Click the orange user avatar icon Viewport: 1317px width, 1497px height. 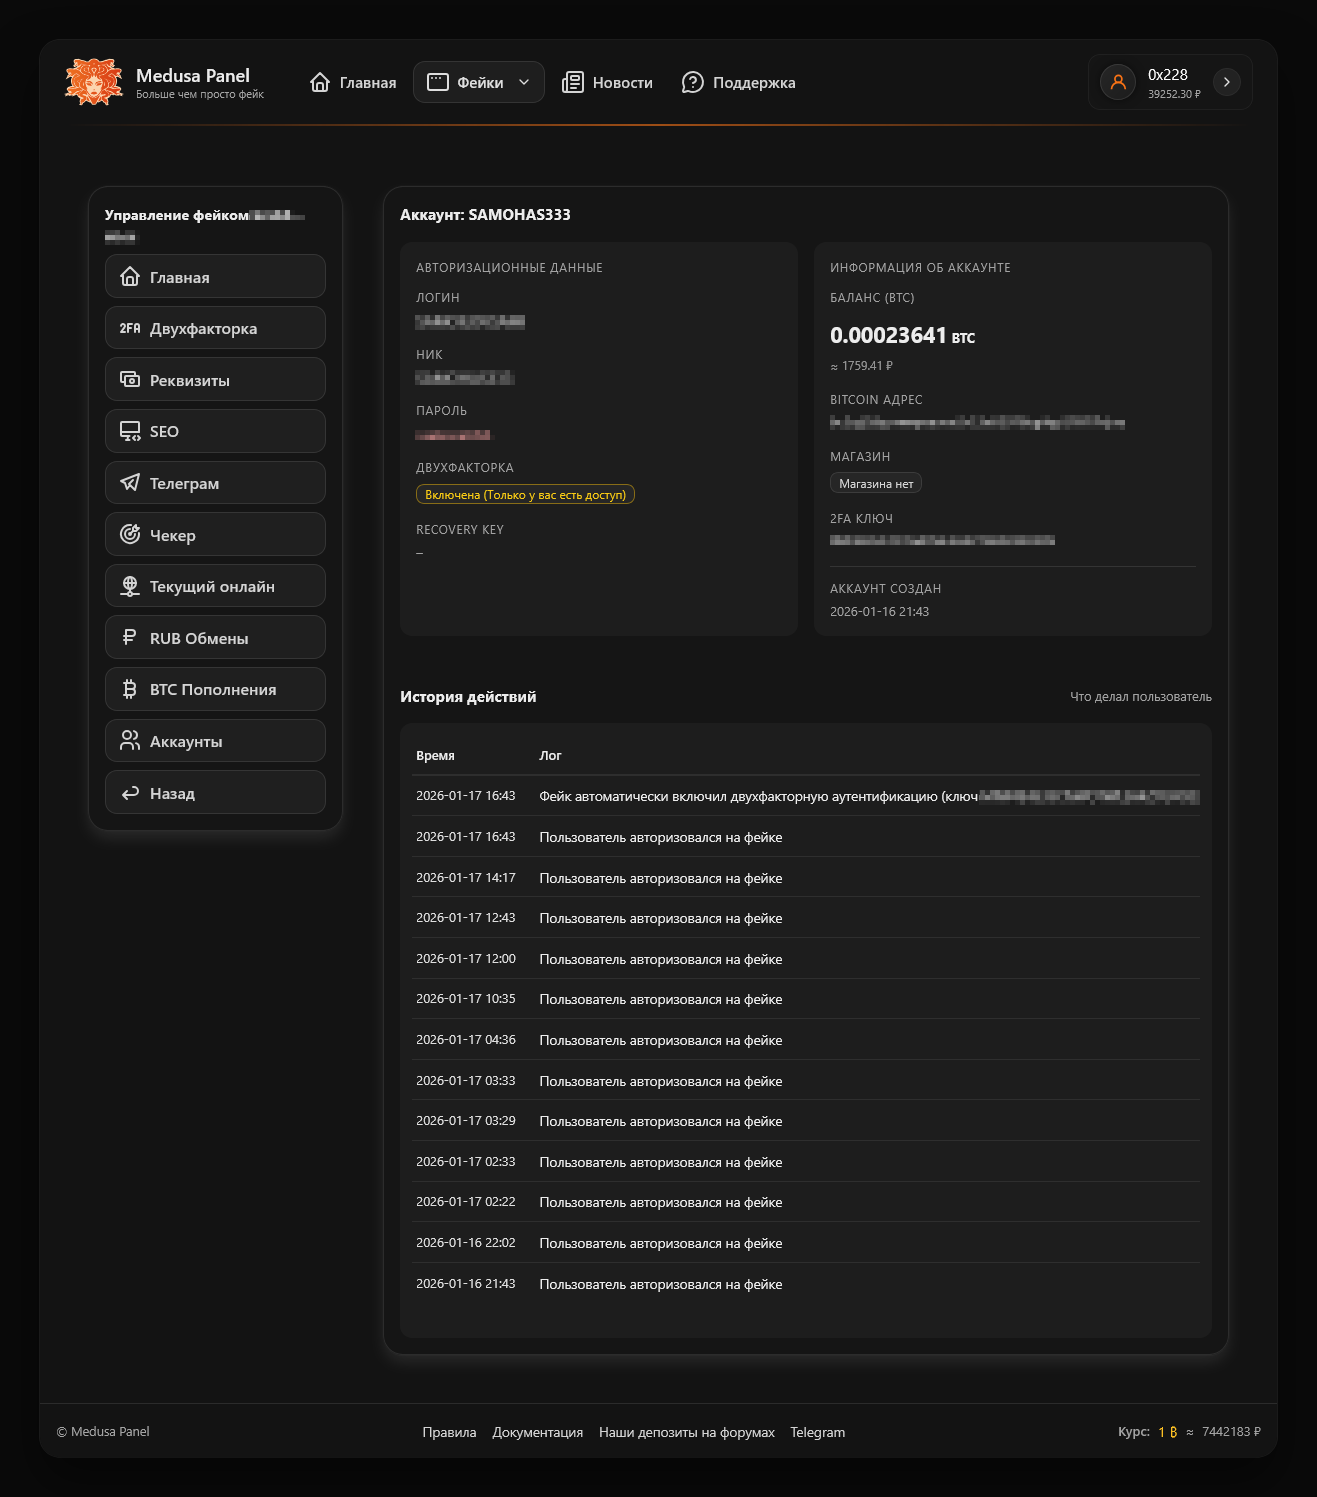pyautogui.click(x=1118, y=82)
